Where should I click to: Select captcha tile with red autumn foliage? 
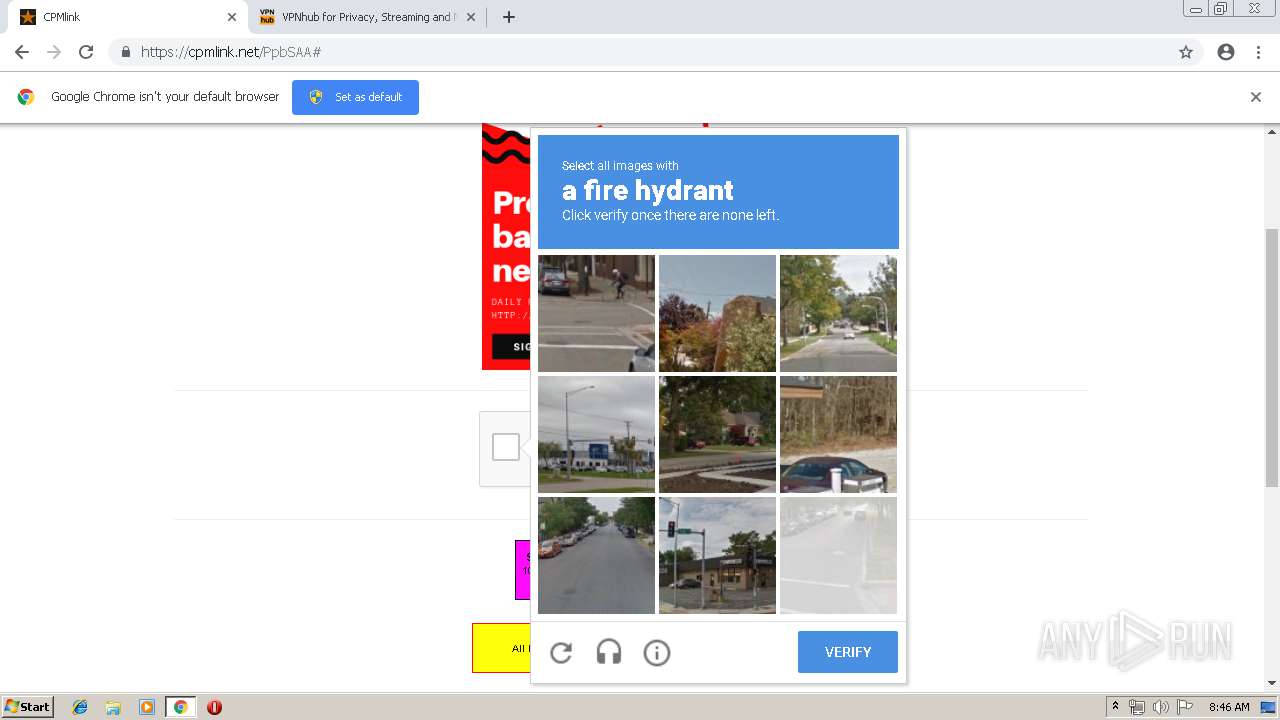(717, 313)
